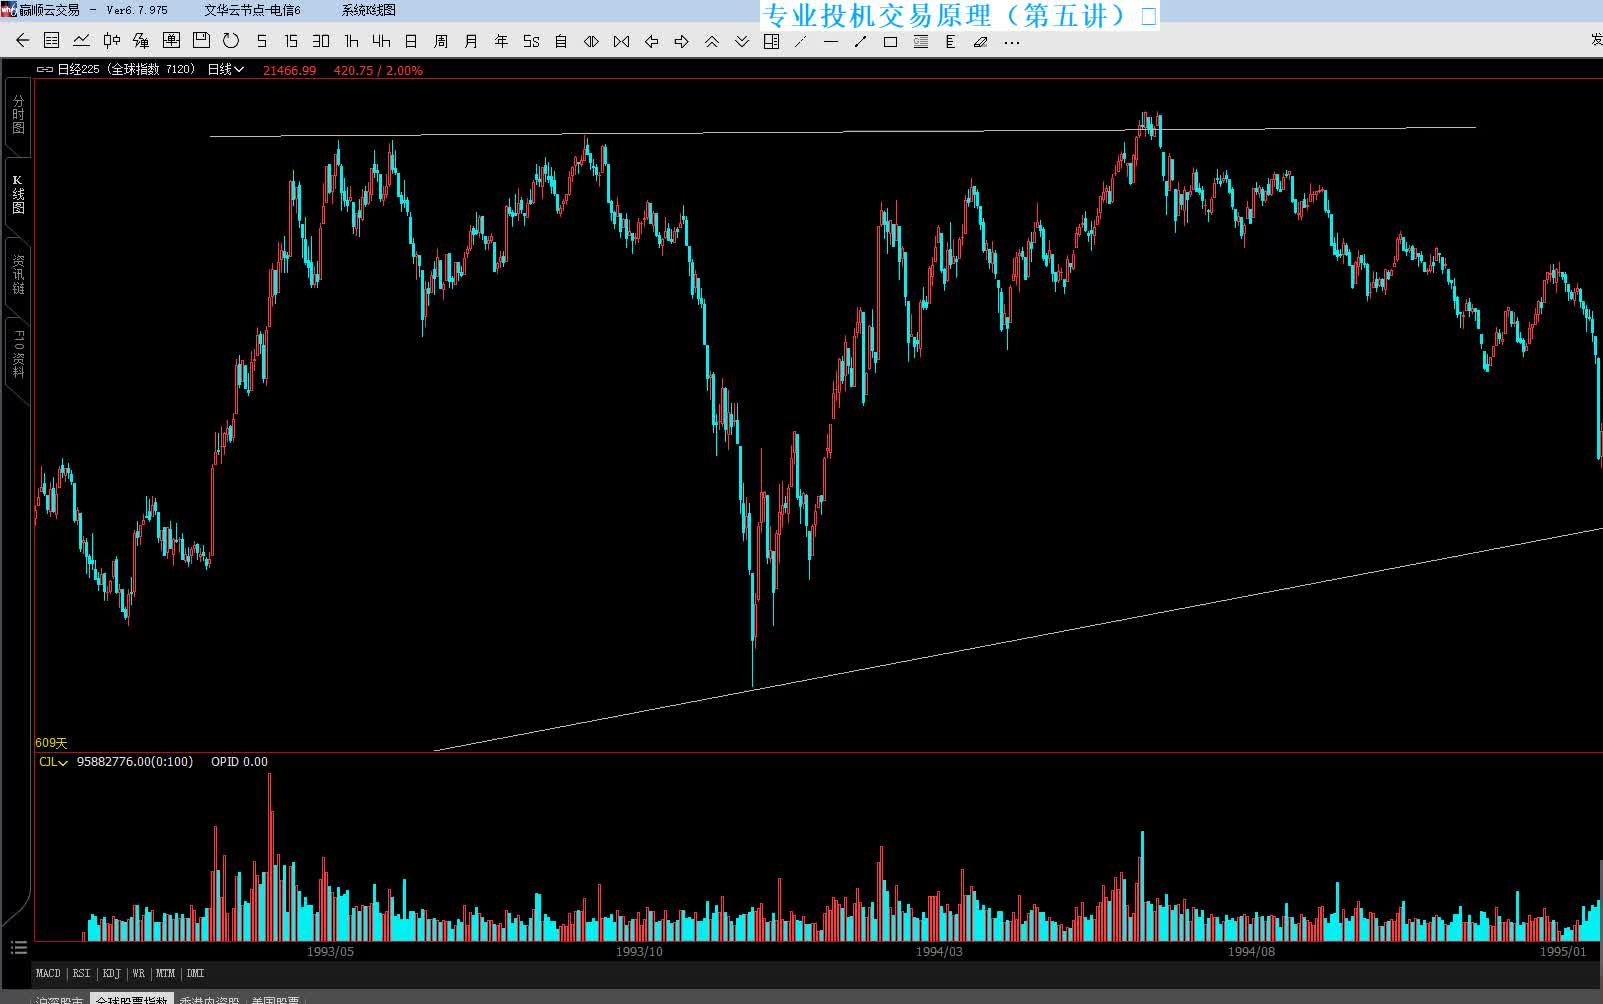Switch indicator to DMI
Screen dimensions: 1603x1004
click(x=195, y=973)
